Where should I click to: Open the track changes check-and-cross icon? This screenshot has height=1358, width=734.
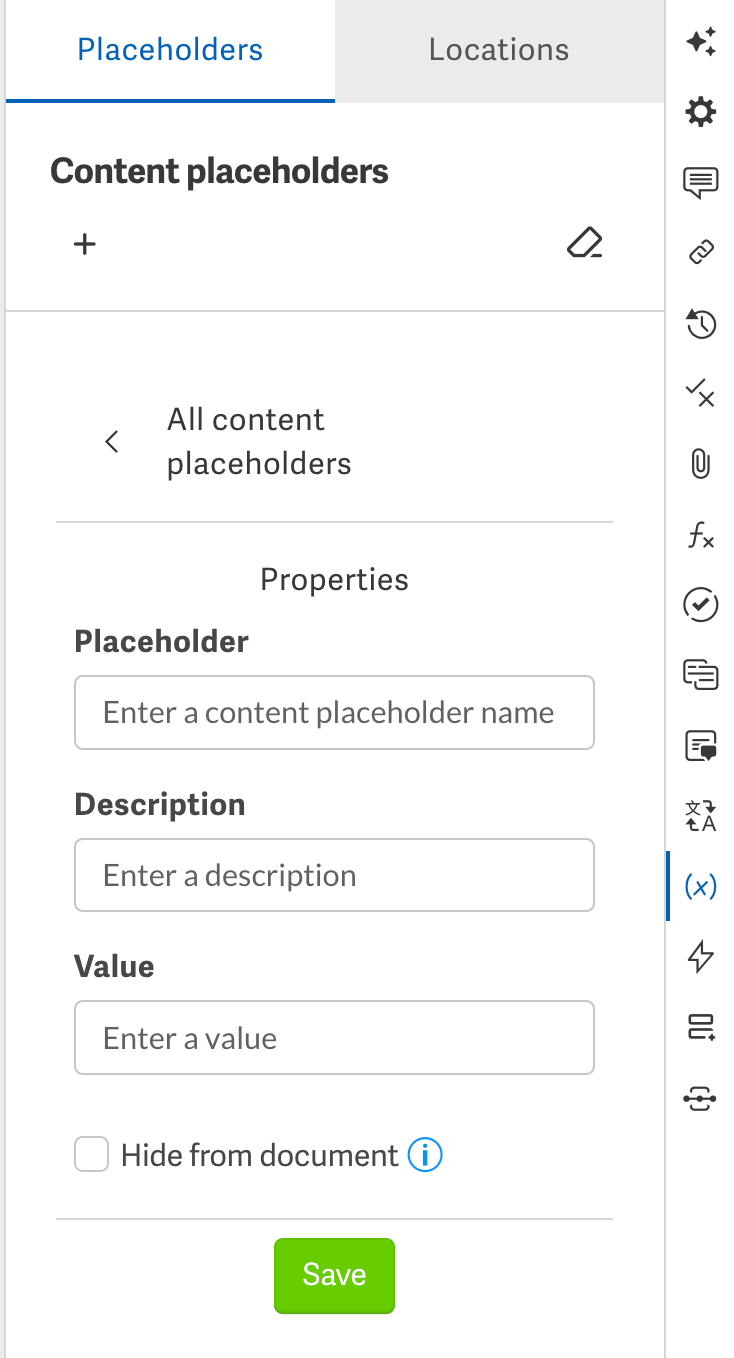coord(700,393)
